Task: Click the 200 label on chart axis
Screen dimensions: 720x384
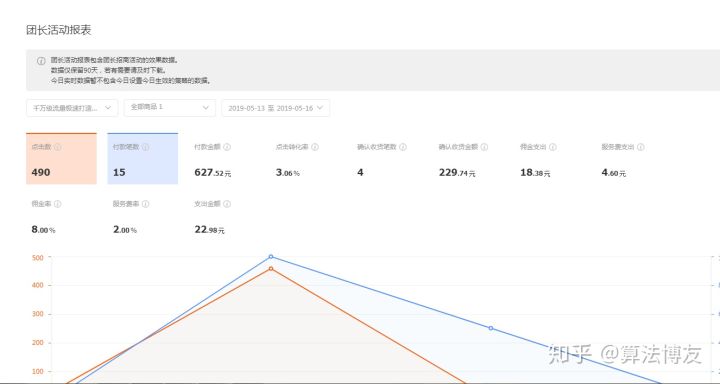Action: 38,343
